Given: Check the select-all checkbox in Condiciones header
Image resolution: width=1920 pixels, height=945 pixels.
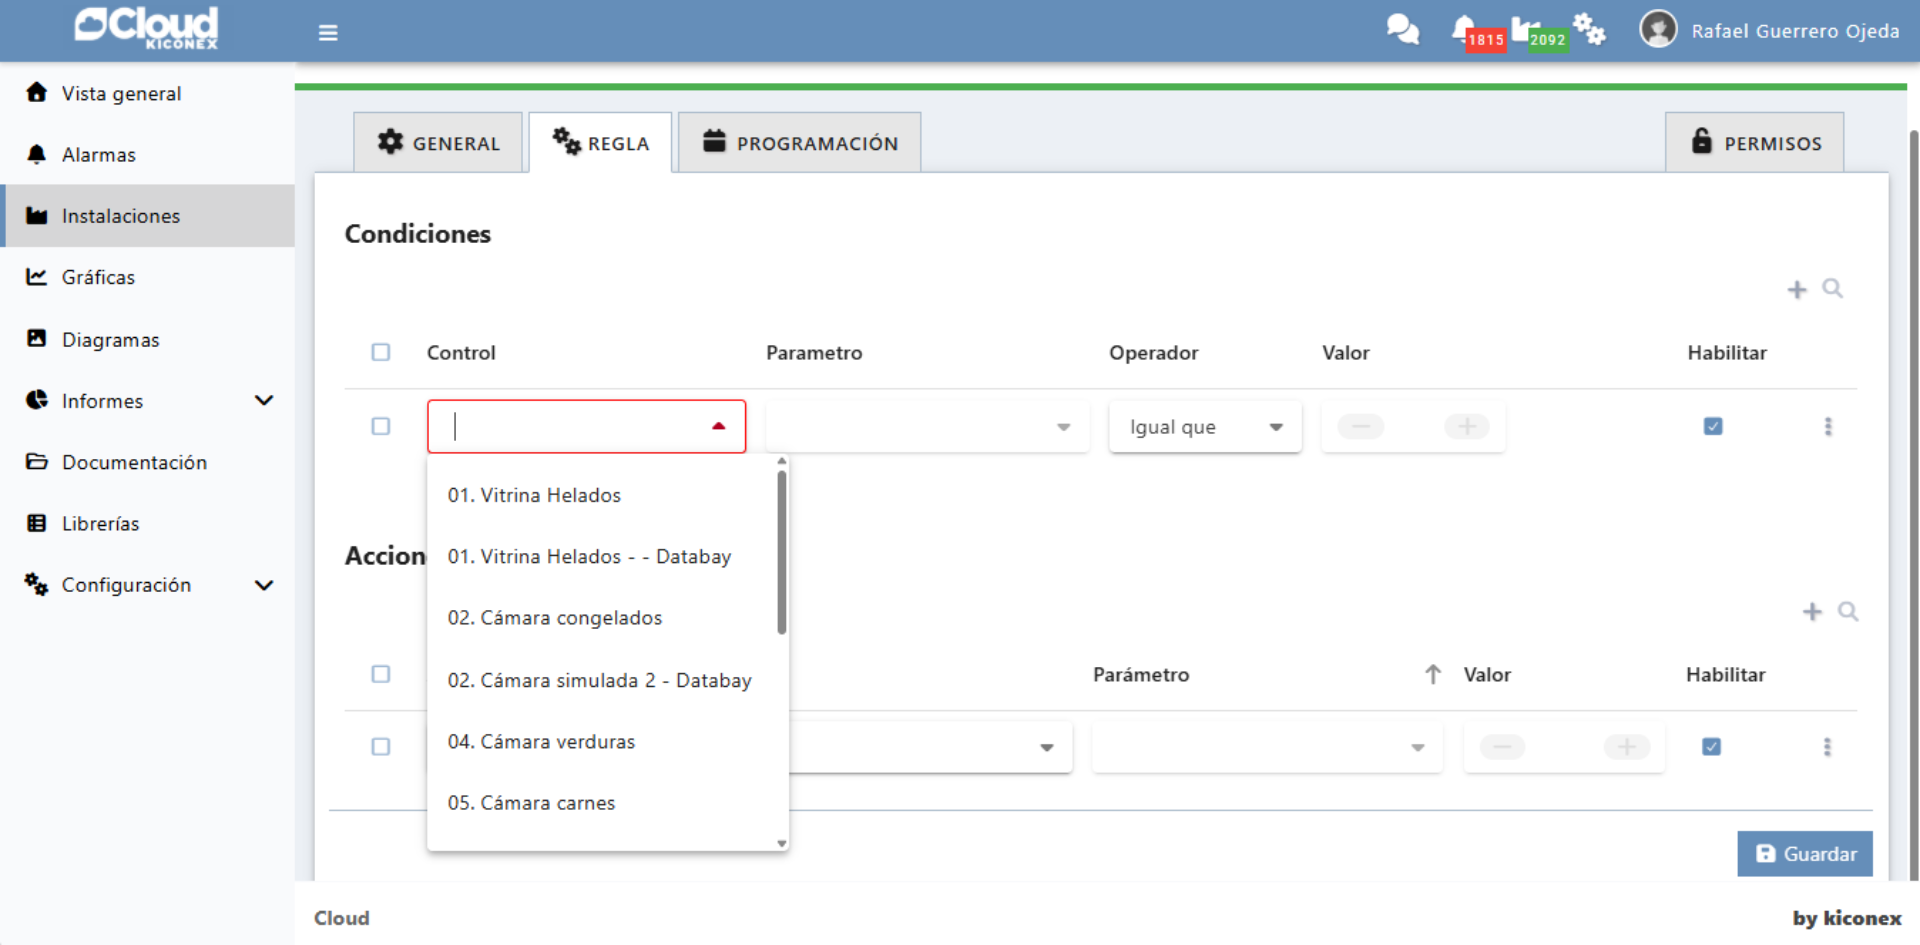Looking at the screenshot, I should click(381, 352).
